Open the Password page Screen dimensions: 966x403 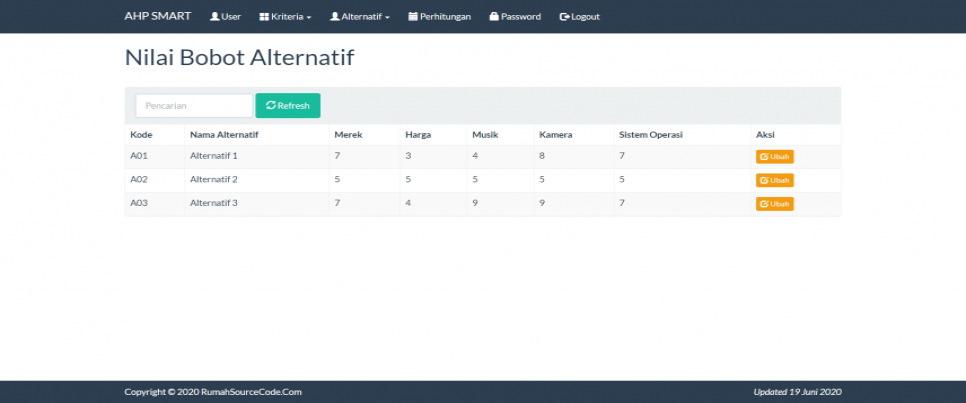point(516,17)
